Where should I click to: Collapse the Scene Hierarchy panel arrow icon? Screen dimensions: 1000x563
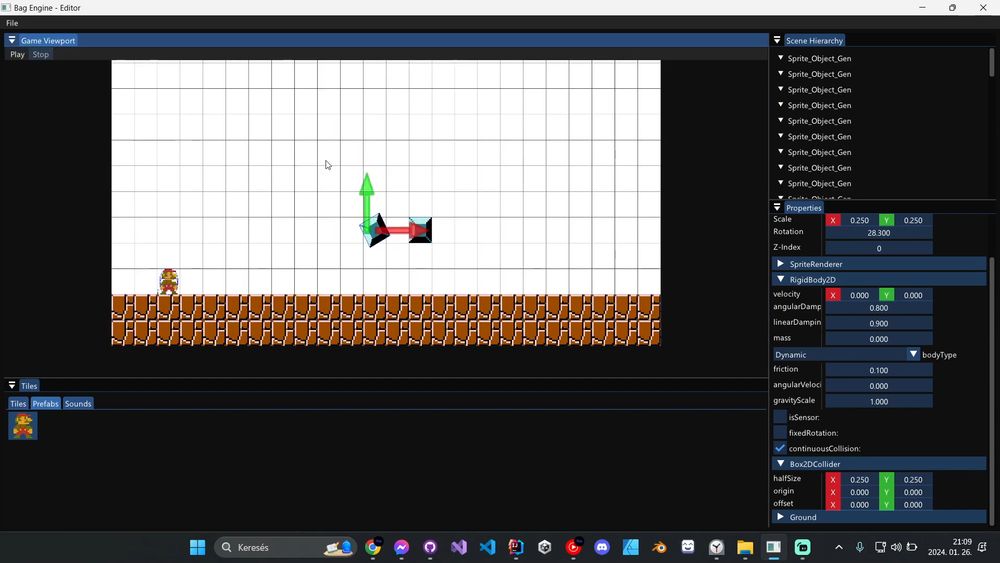pos(777,40)
